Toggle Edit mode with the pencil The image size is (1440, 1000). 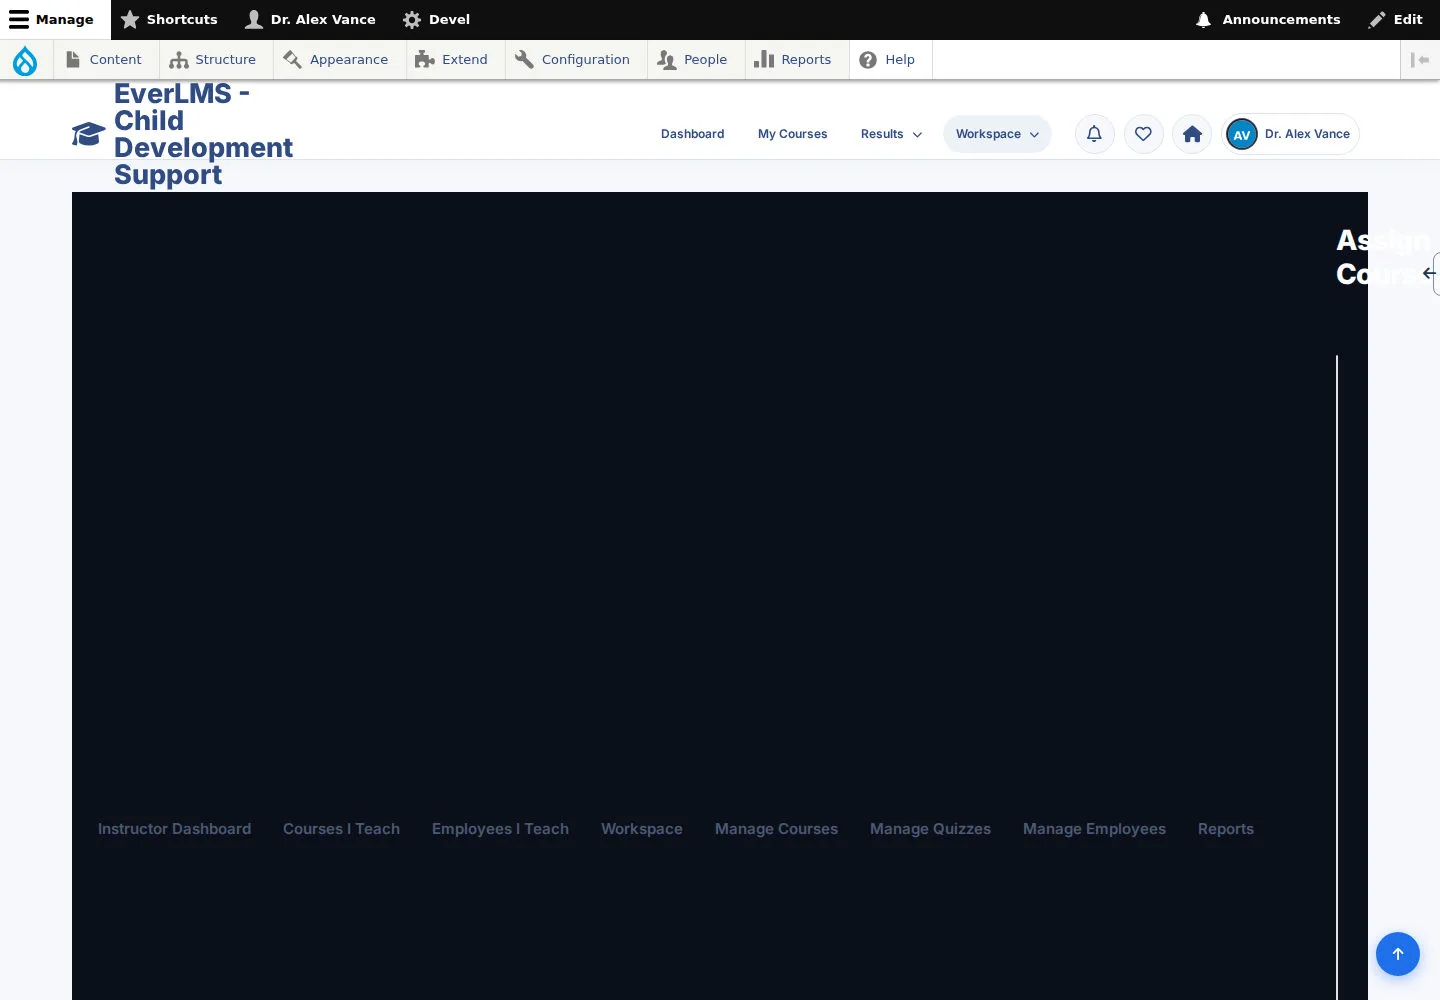(x=1396, y=20)
